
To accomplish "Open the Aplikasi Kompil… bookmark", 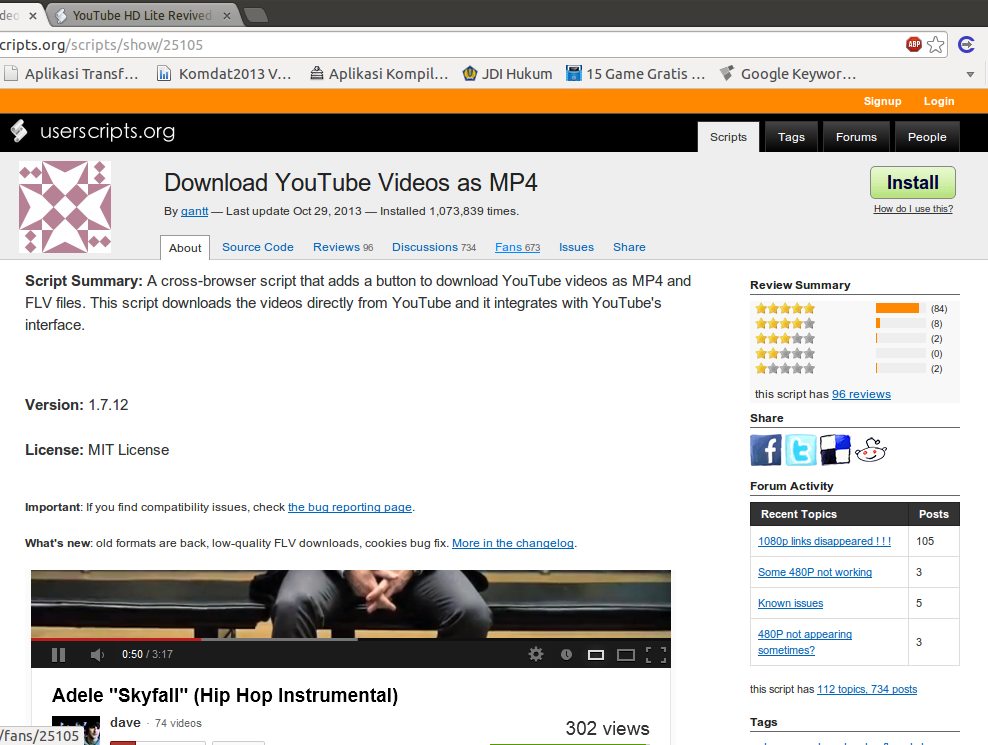I will click(x=379, y=74).
